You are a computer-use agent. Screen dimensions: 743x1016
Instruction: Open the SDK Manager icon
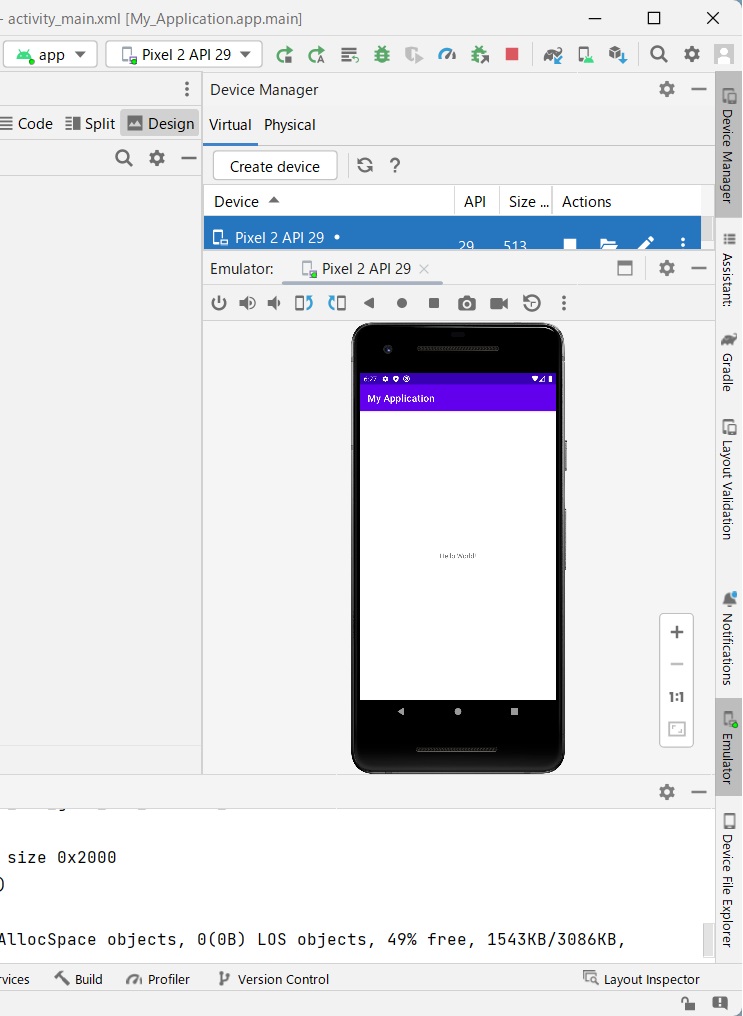tap(618, 55)
